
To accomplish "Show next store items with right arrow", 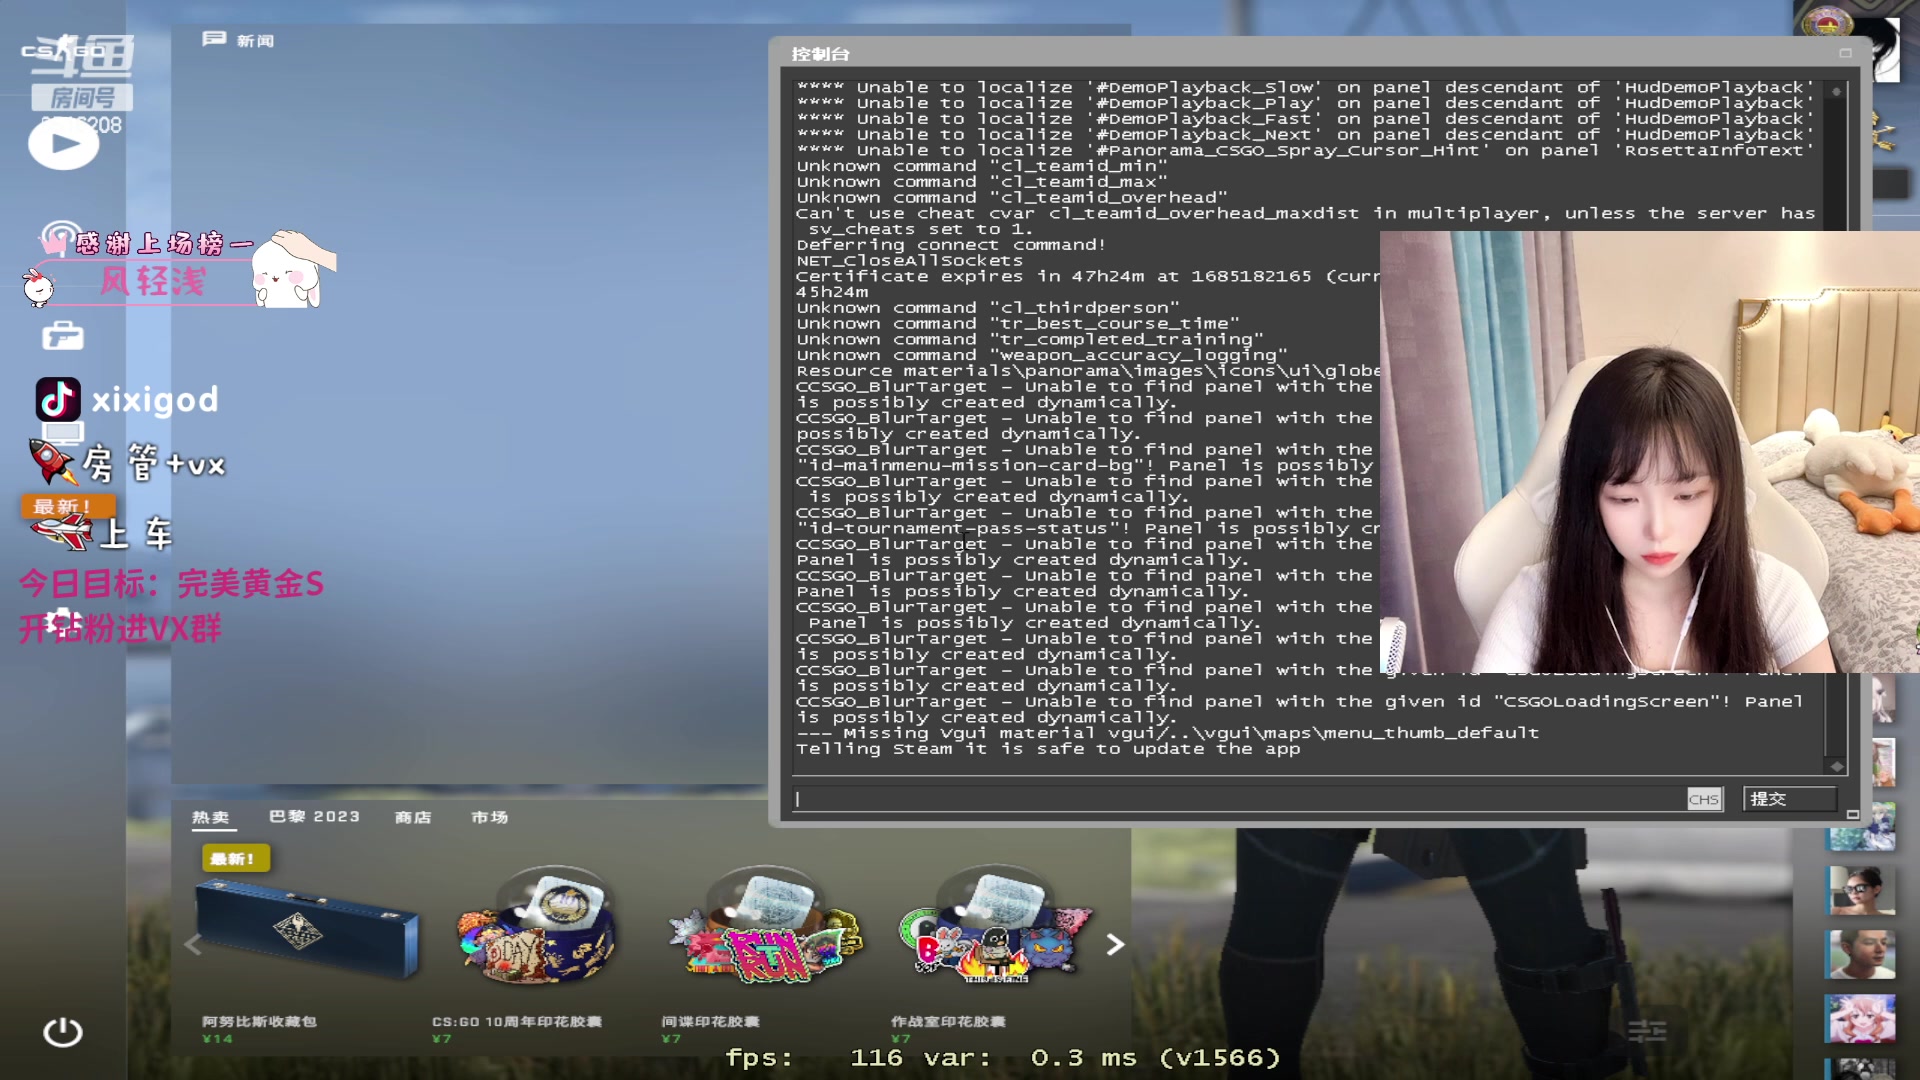I will [x=1115, y=944].
